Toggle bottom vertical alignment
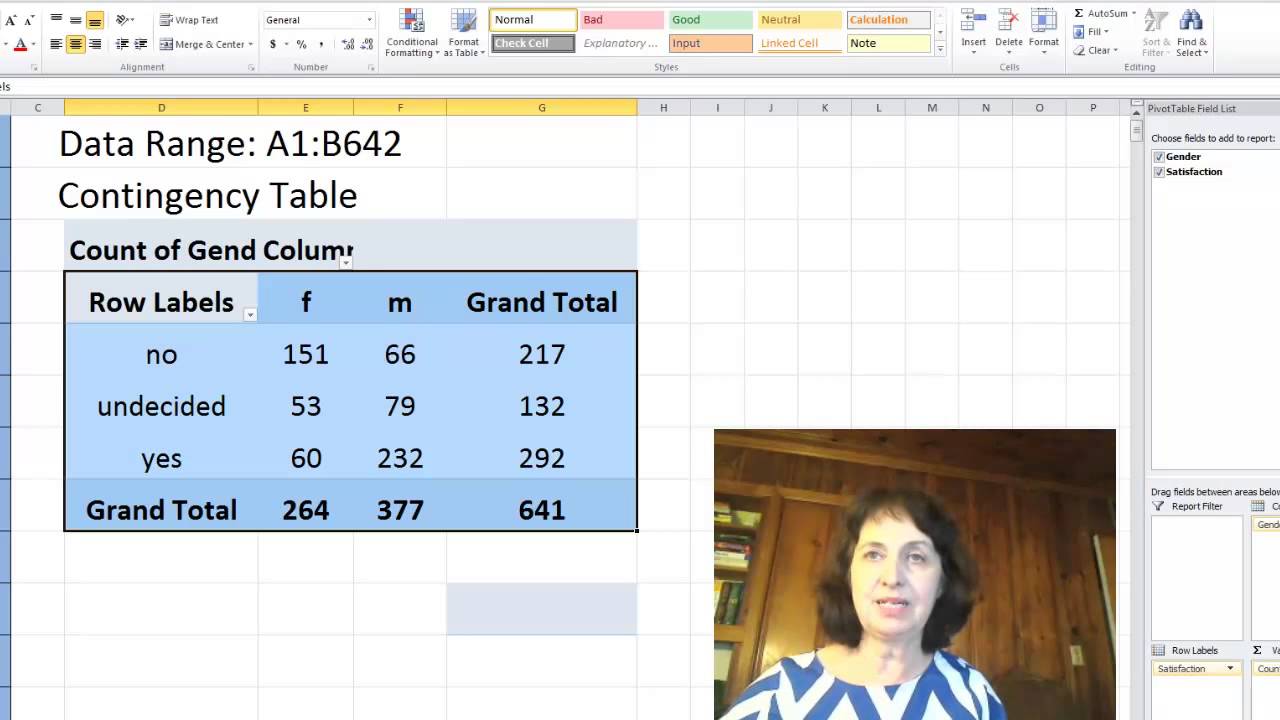Screen dimensions: 1280x720 [94, 20]
